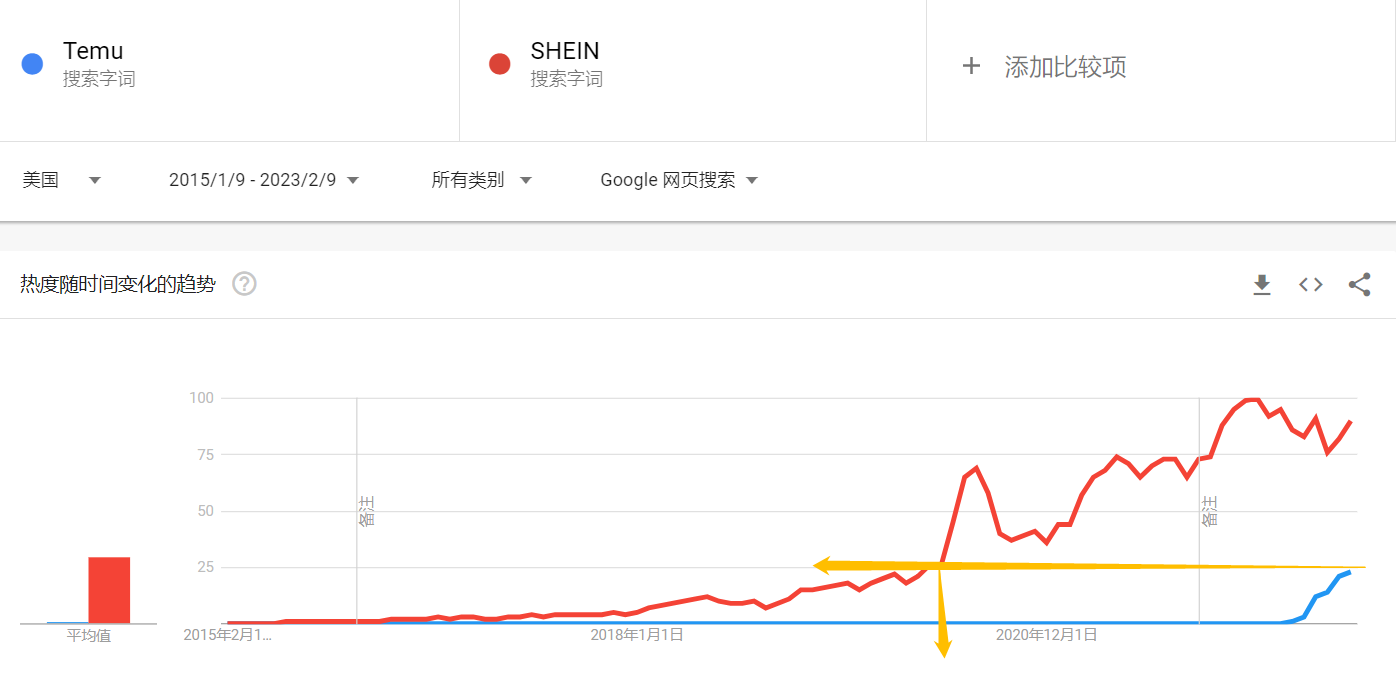Open the help question mark icon
1396x682 pixels.
pyautogui.click(x=244, y=284)
